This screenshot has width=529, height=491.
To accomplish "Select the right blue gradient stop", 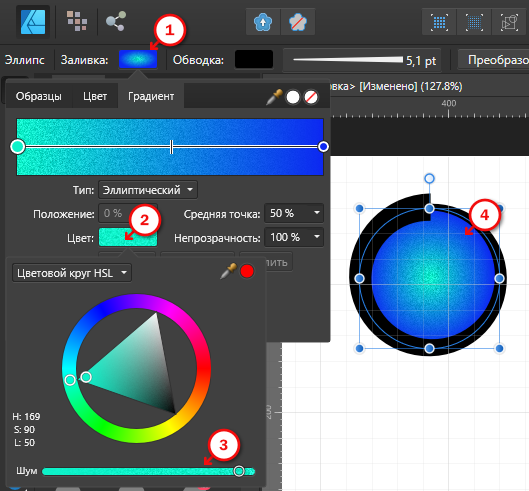I will pyautogui.click(x=323, y=147).
